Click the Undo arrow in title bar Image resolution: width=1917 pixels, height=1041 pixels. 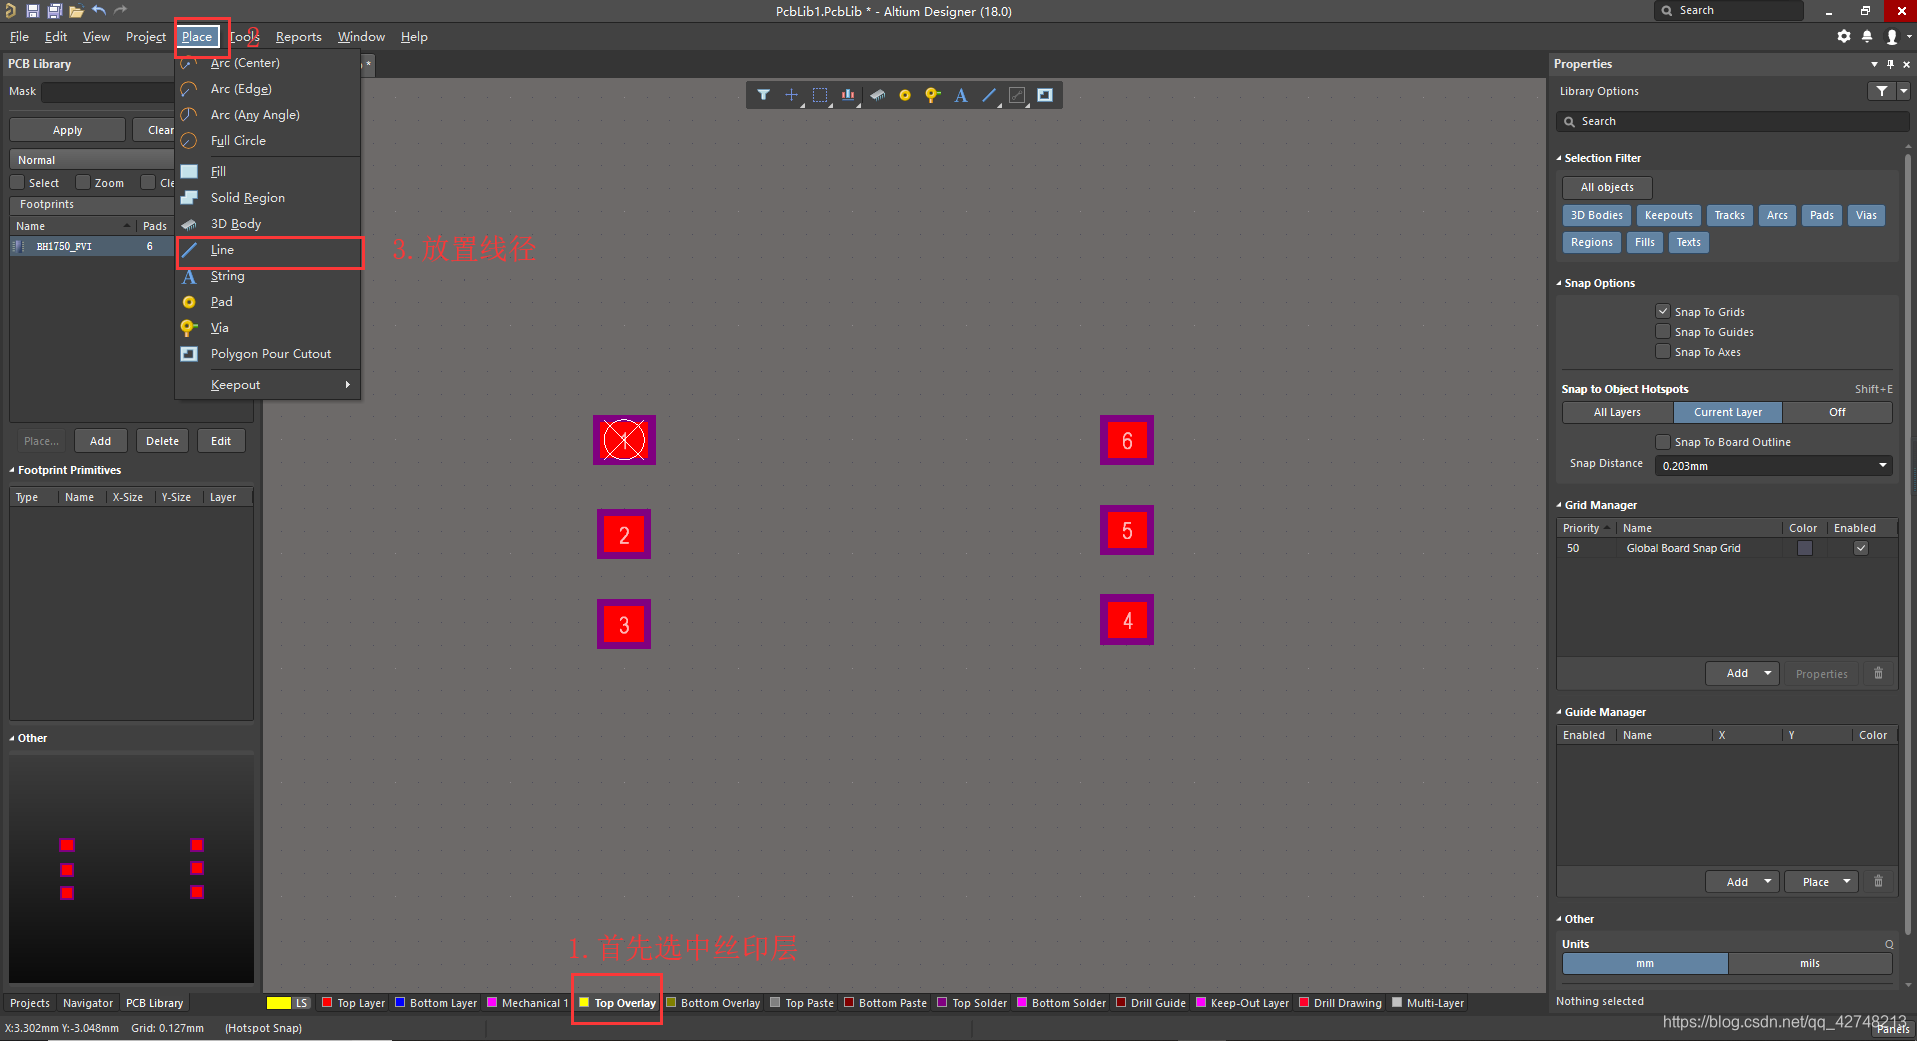tap(99, 11)
